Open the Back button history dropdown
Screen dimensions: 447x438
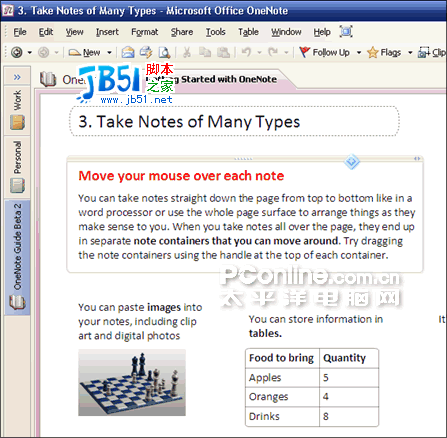point(29,53)
